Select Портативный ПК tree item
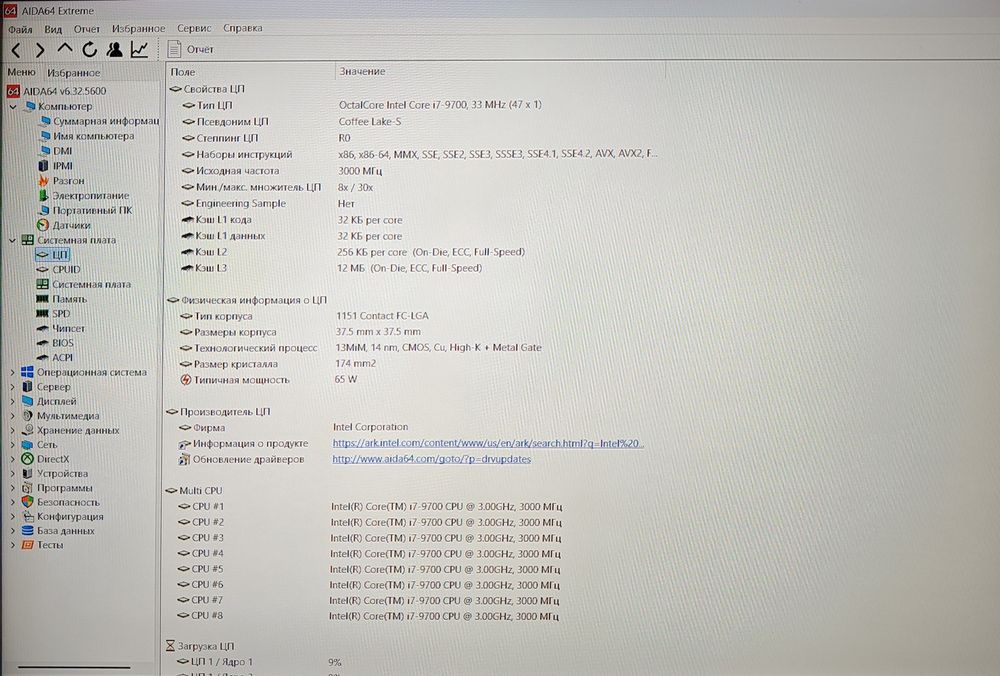Screen dimensions: 1000x676 (85, 210)
